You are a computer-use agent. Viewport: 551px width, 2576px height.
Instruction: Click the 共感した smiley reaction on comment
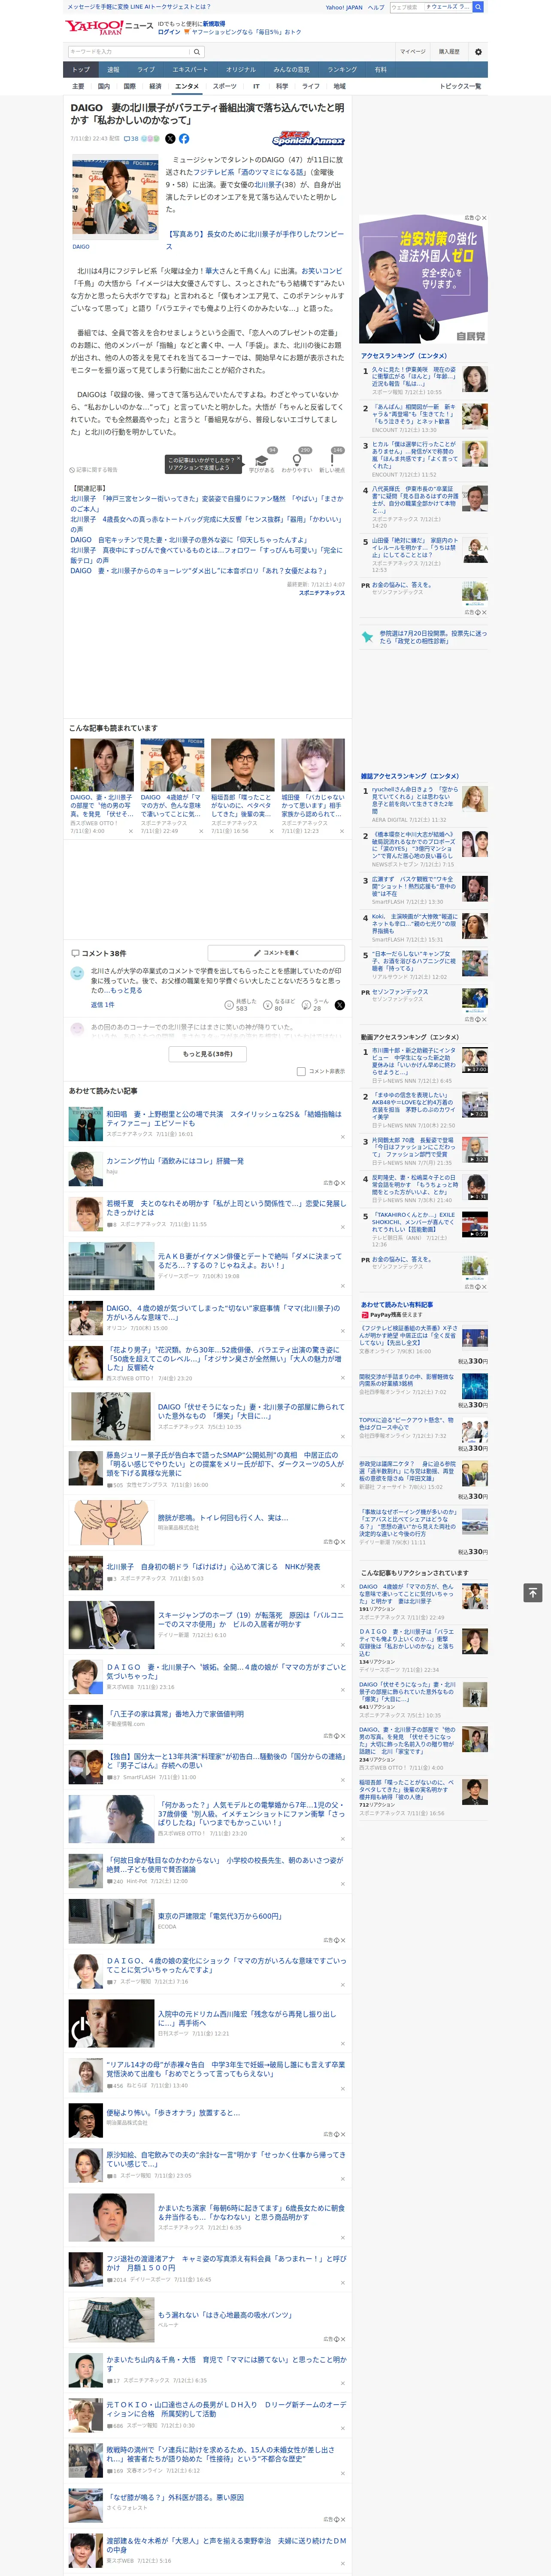point(241,1004)
